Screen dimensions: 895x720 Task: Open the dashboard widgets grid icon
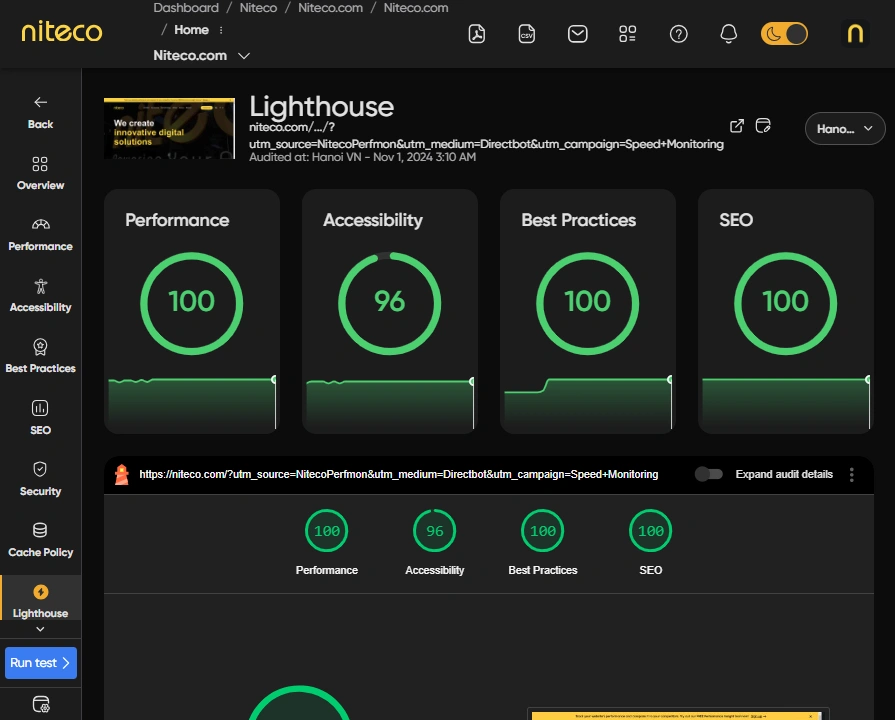click(628, 34)
